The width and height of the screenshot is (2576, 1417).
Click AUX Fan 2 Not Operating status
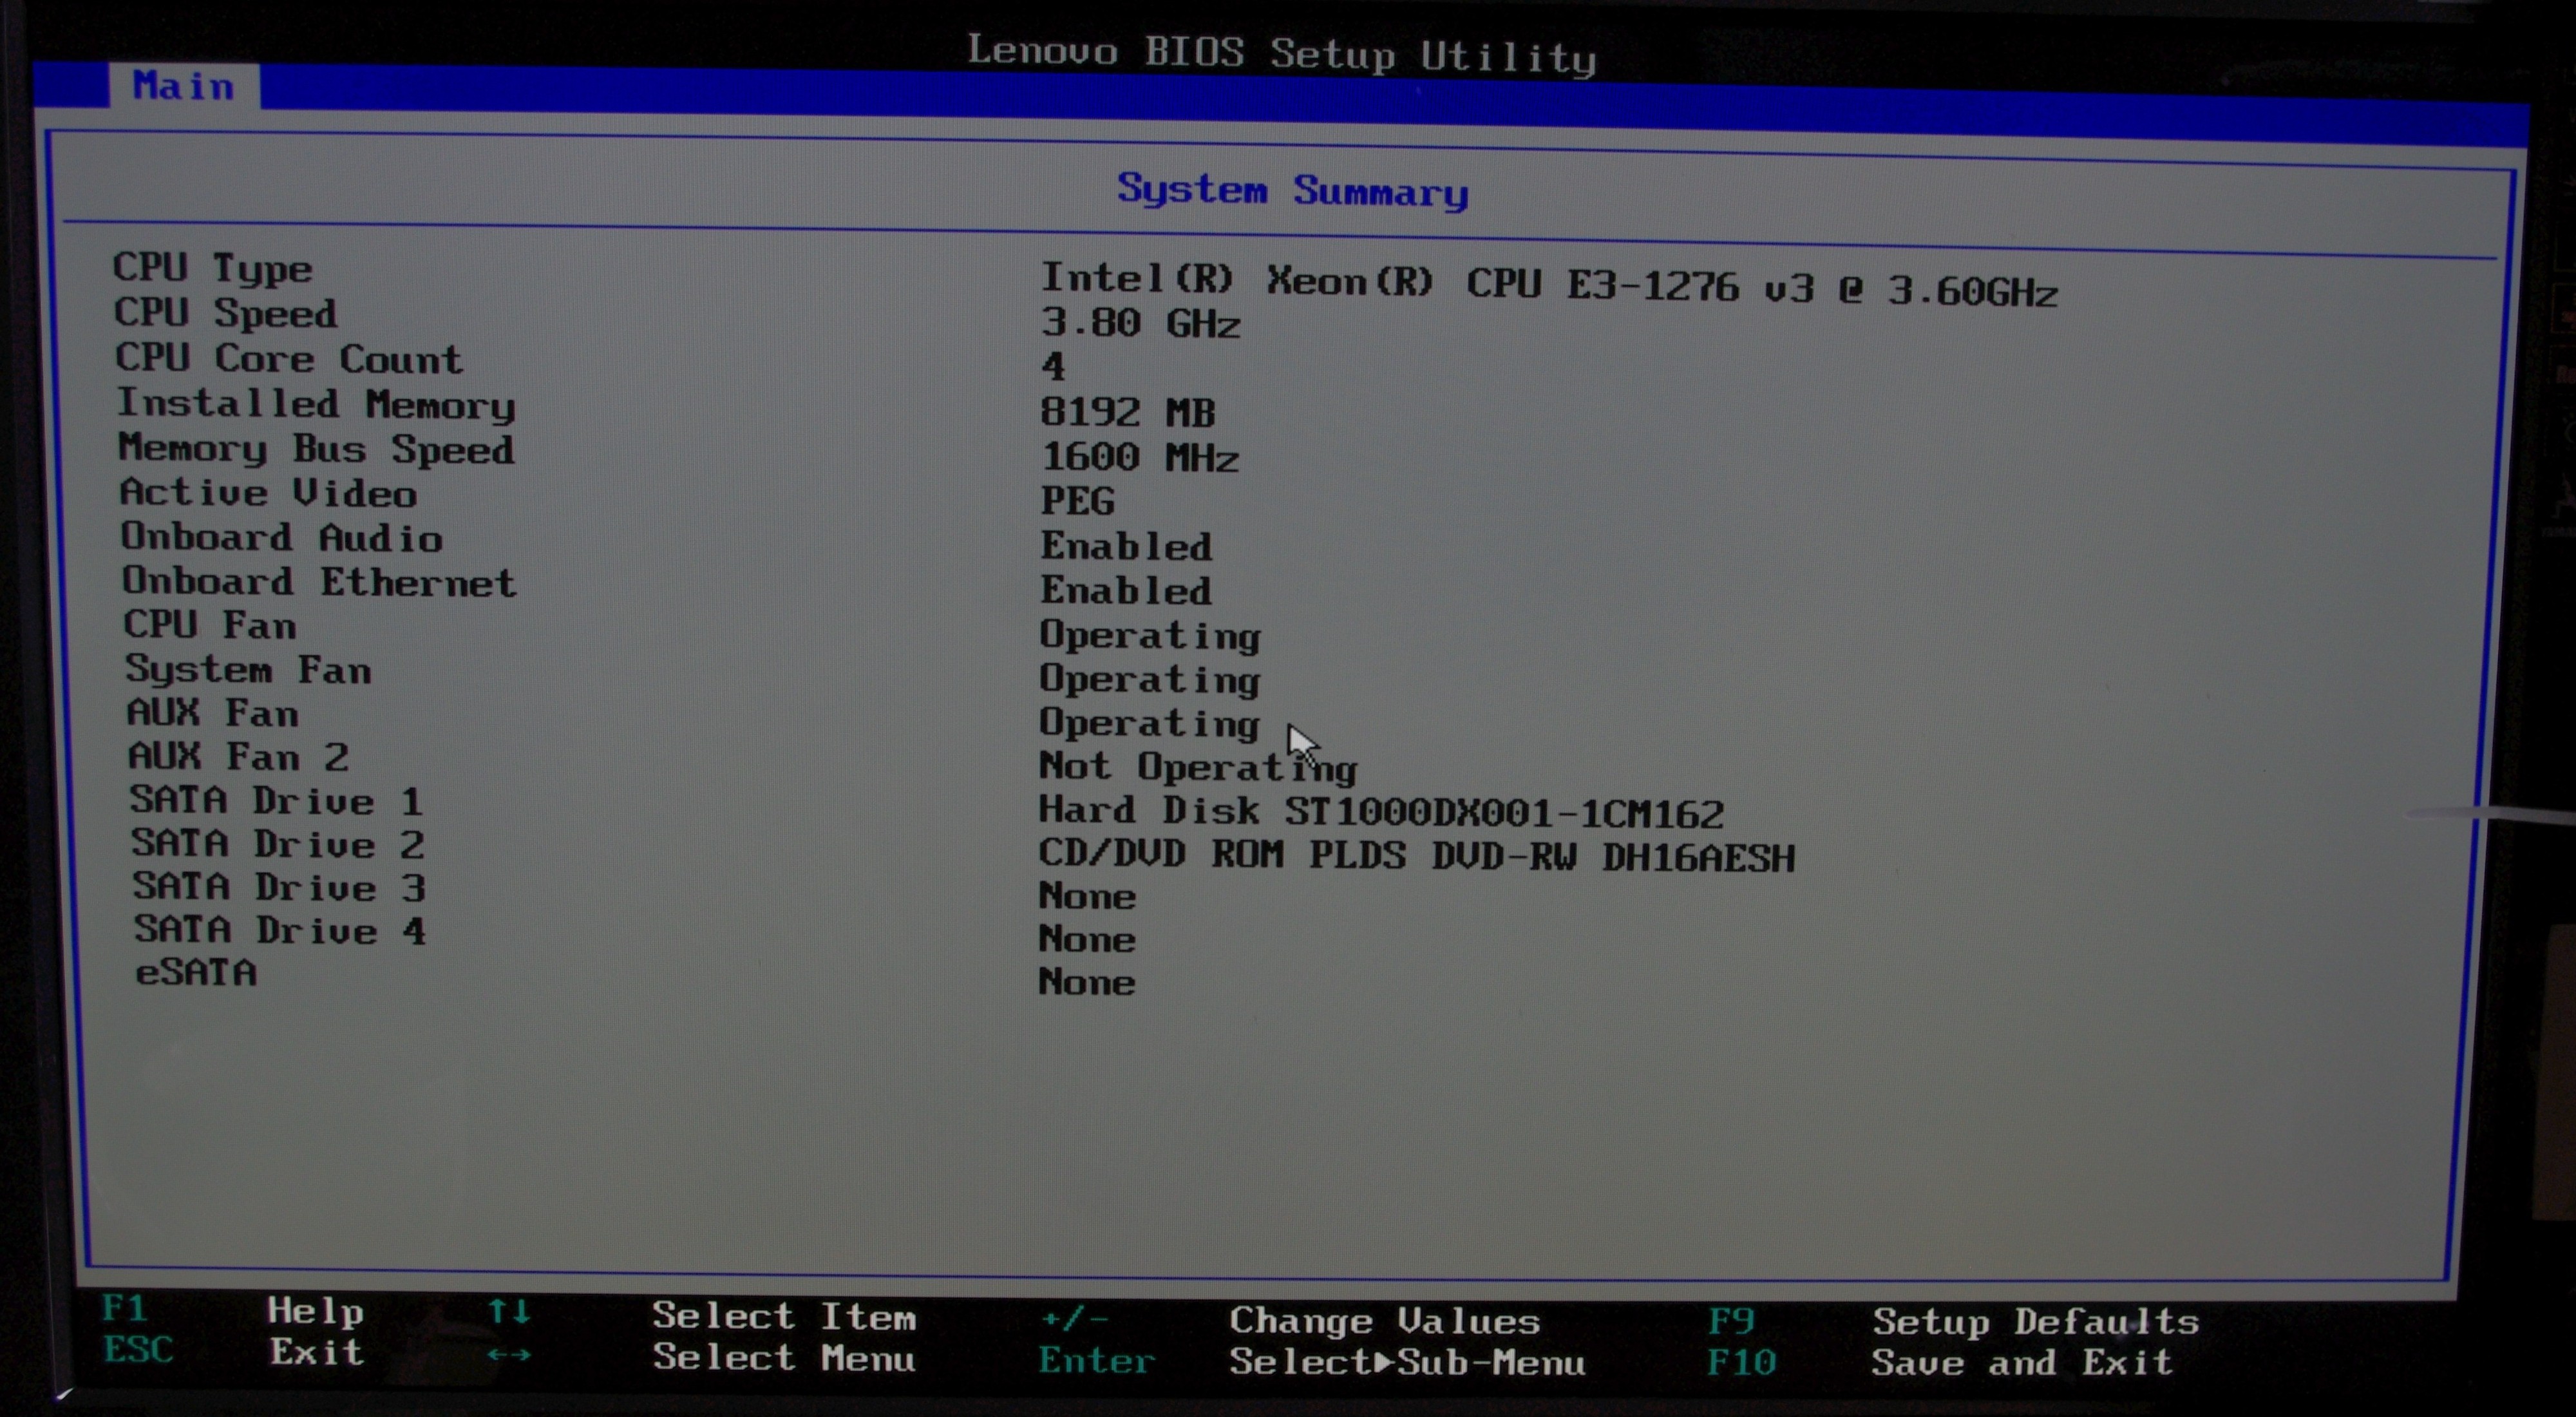(1197, 767)
